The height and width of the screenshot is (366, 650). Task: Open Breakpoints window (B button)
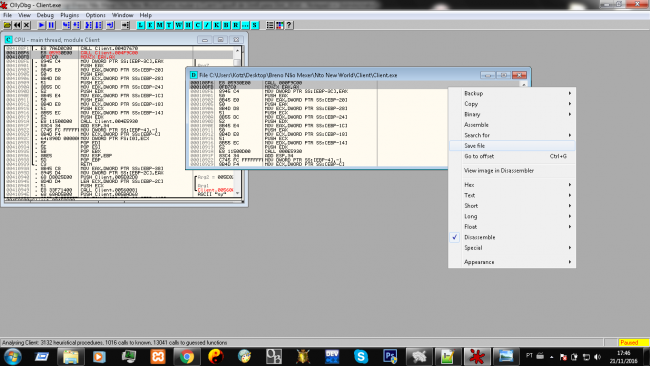[x=226, y=25]
